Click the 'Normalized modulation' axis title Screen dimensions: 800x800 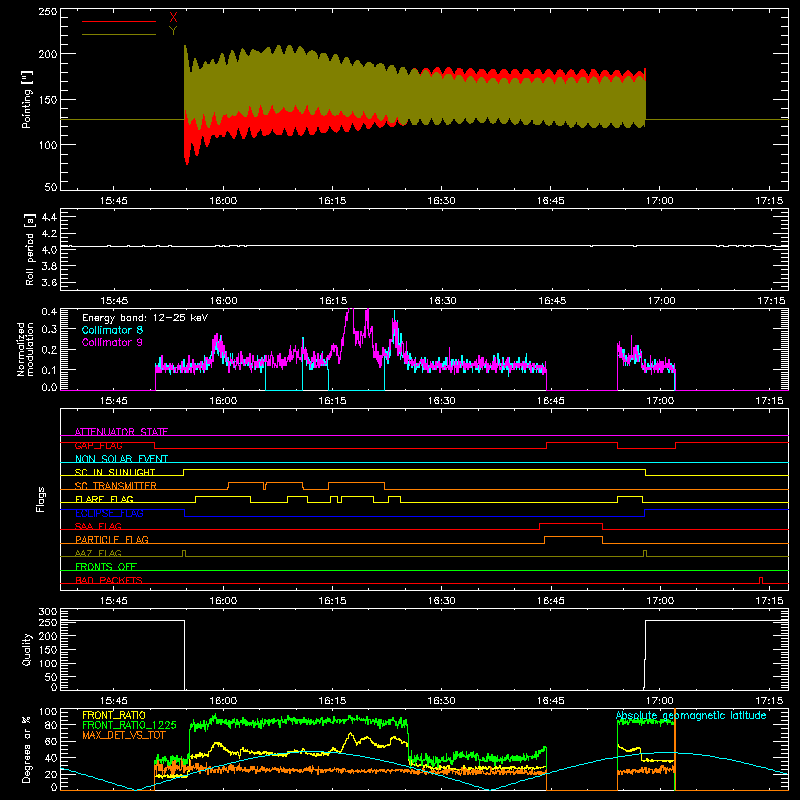pyautogui.click(x=26, y=349)
